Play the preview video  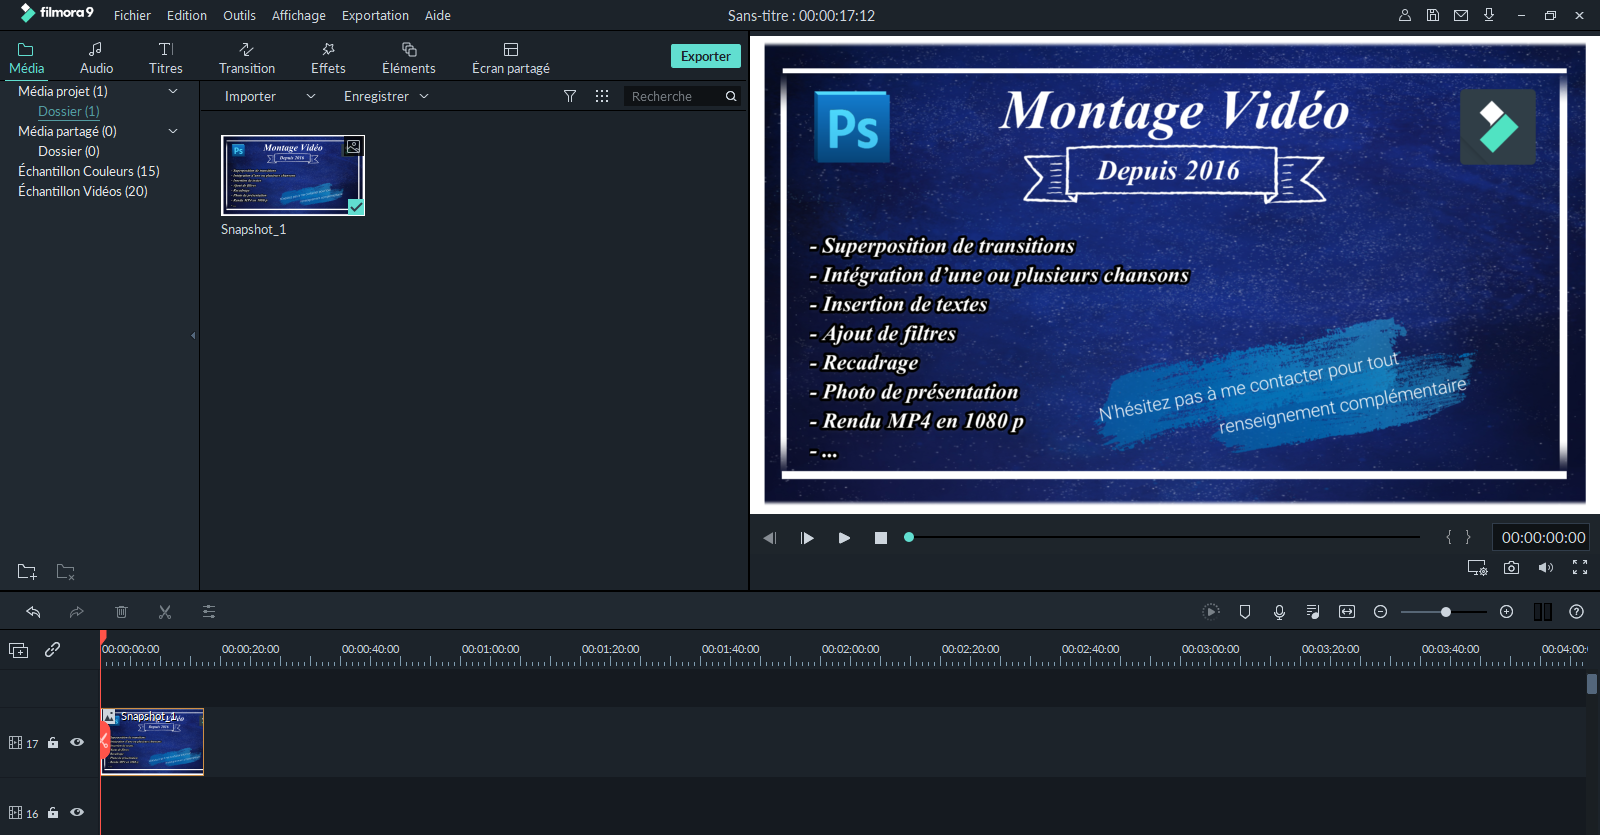(x=844, y=538)
